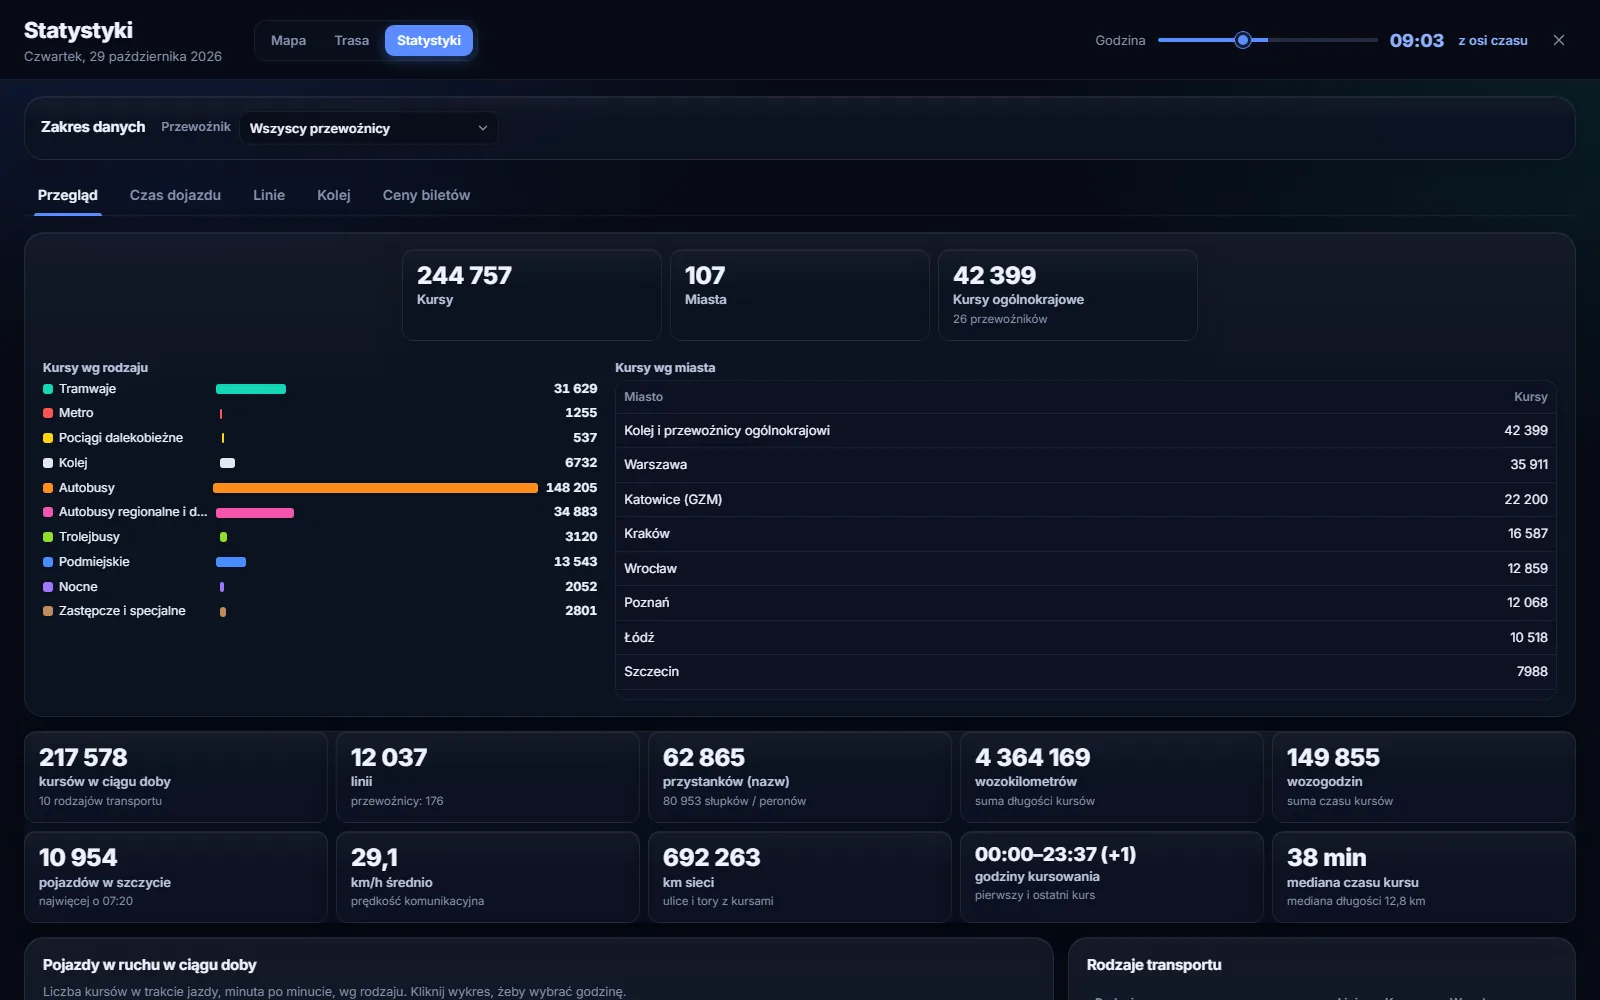Click the Kursy column header

pyautogui.click(x=1530, y=397)
